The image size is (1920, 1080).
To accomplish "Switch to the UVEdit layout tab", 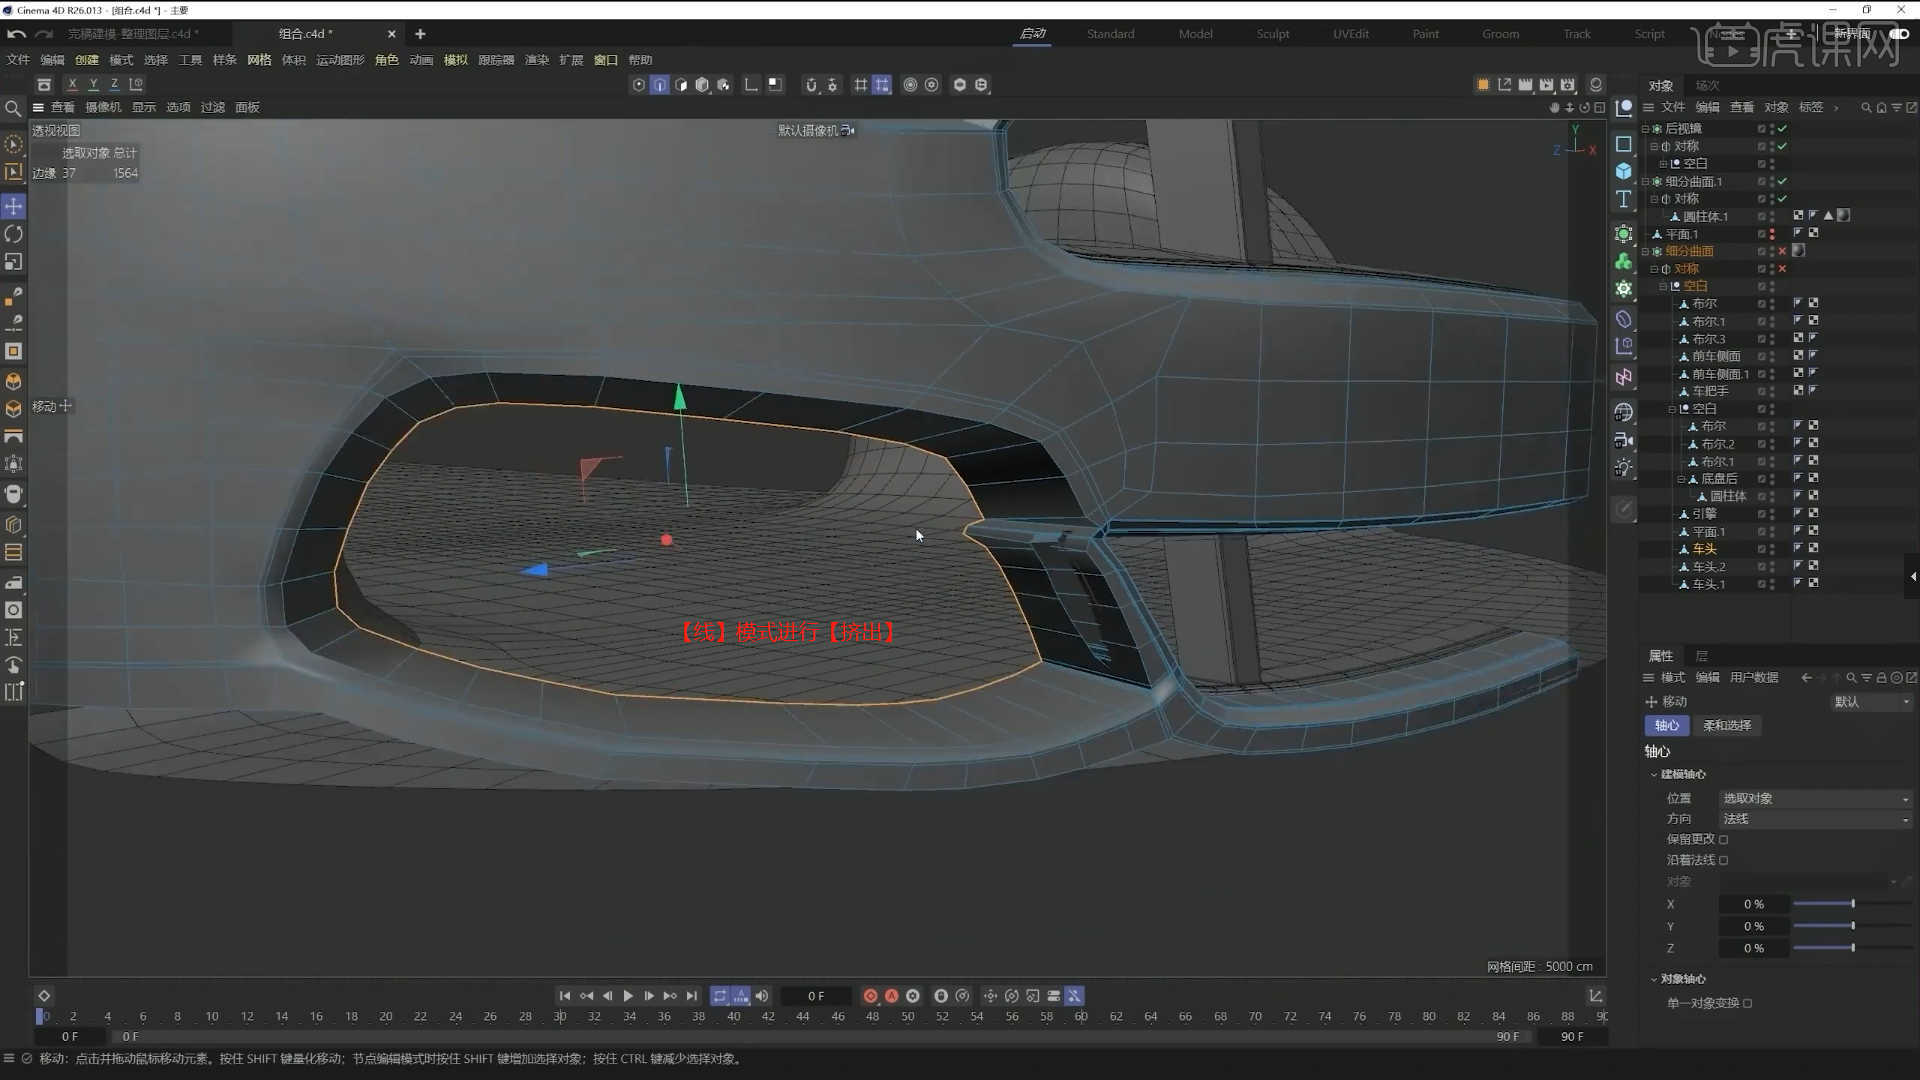I will (1351, 34).
